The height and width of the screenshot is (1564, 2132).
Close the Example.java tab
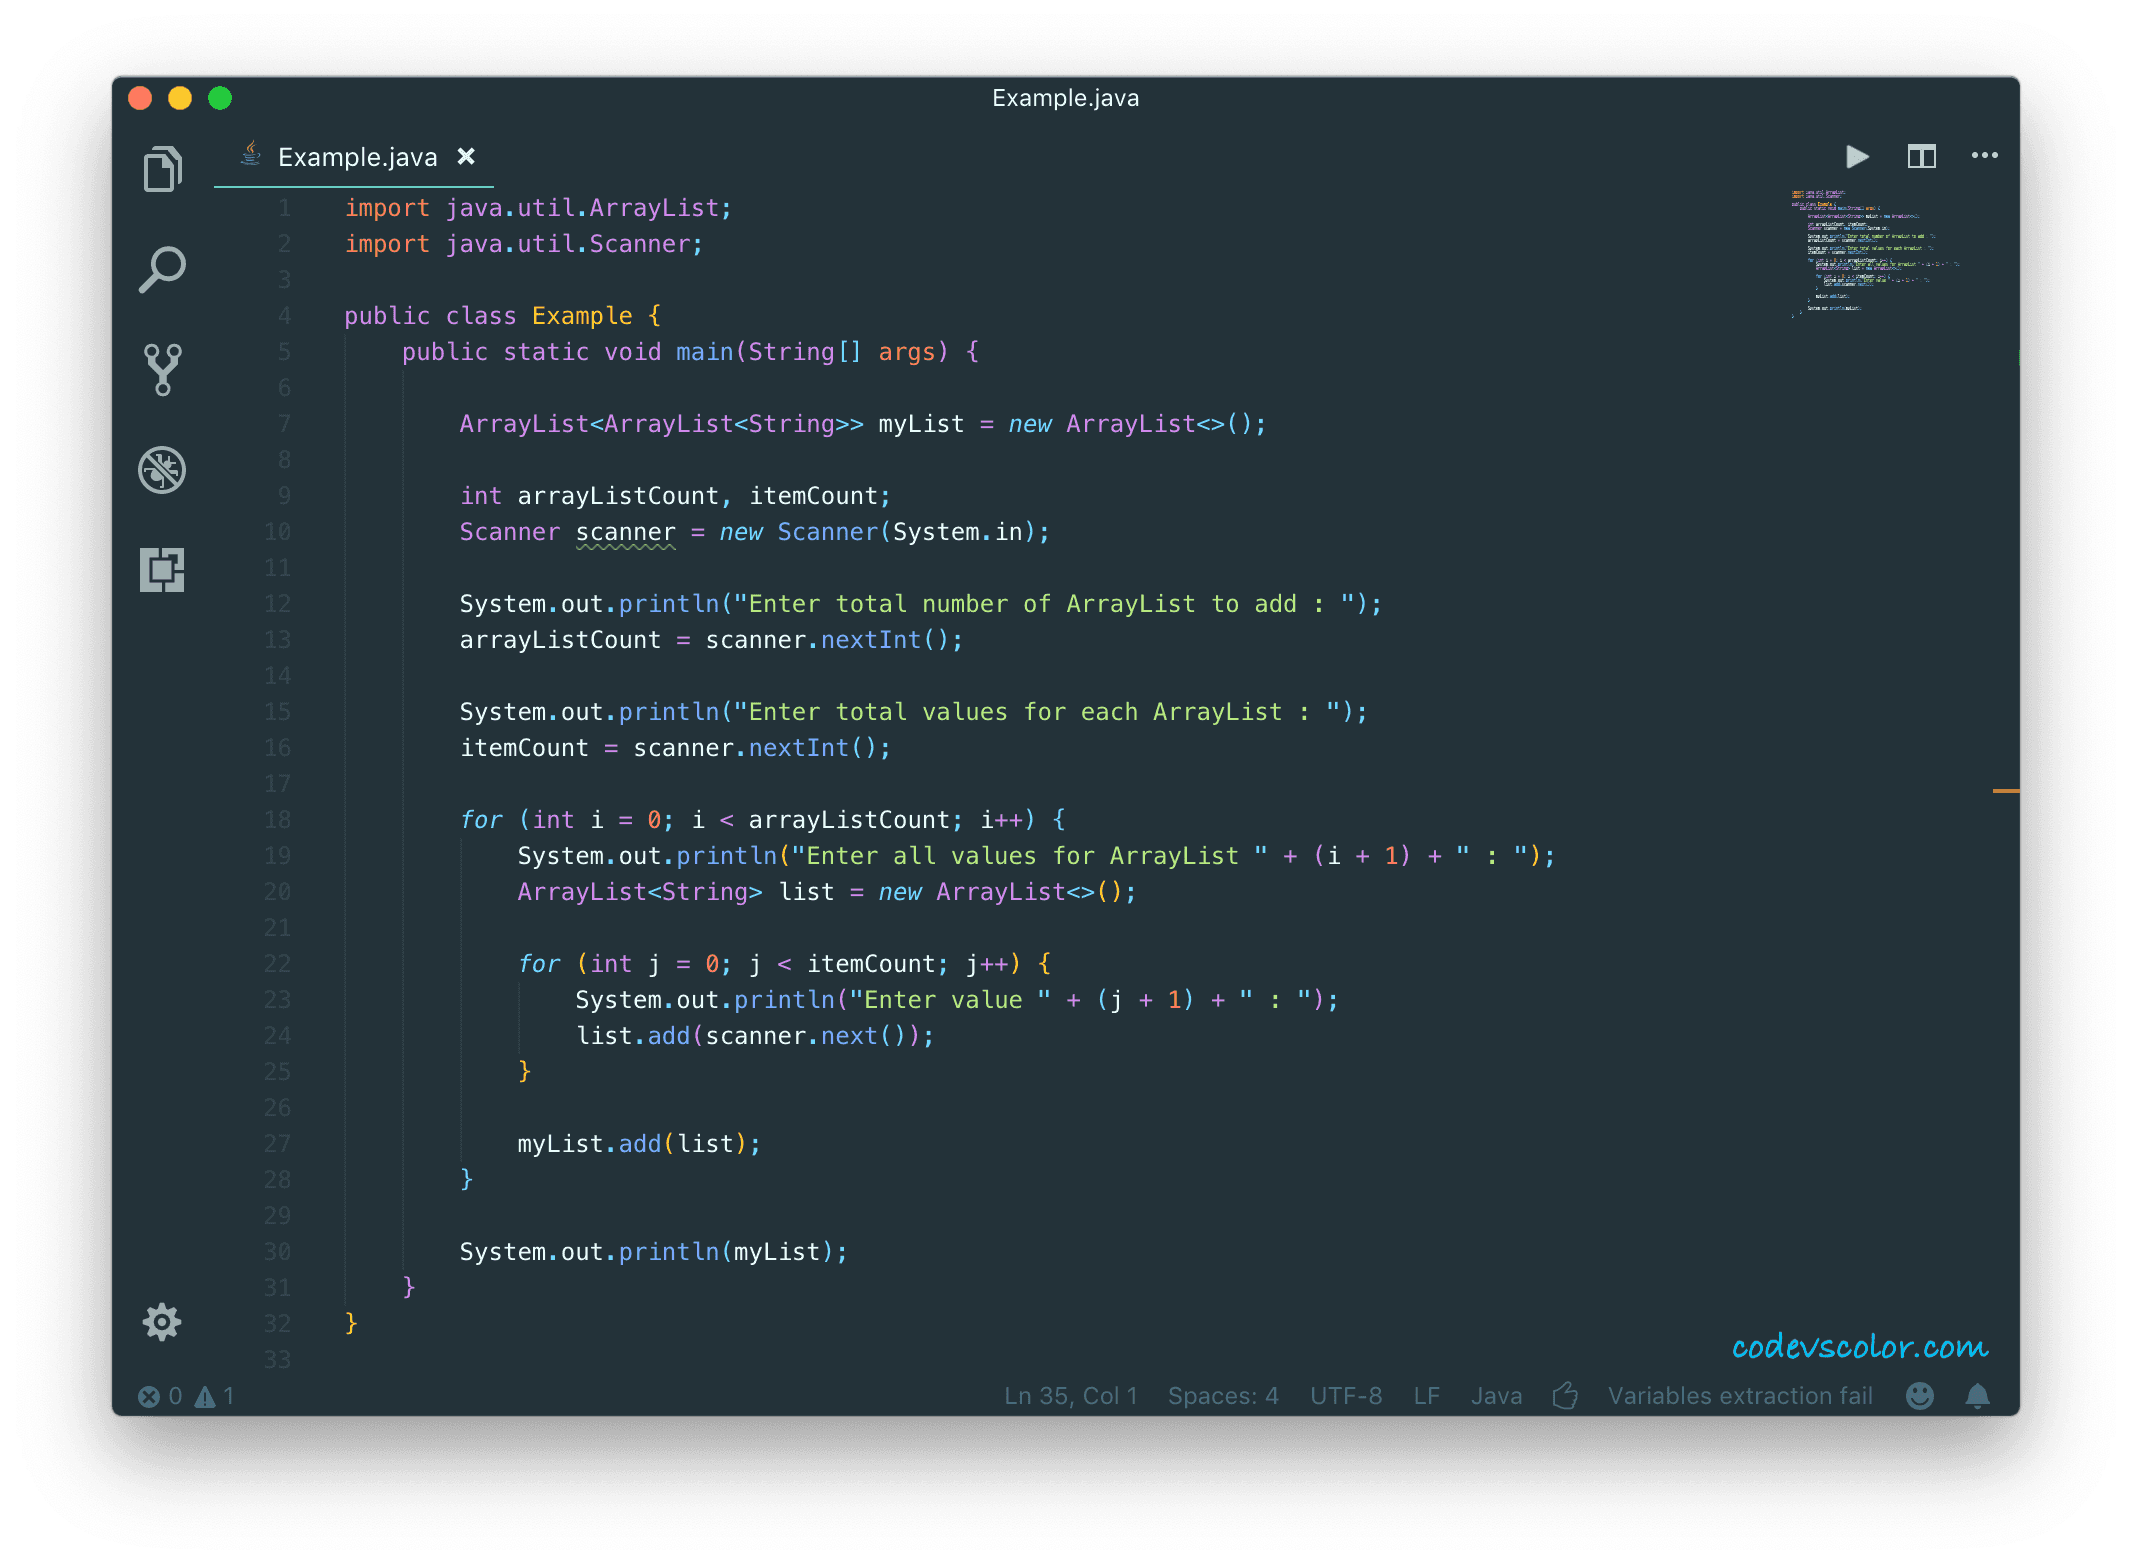click(466, 157)
